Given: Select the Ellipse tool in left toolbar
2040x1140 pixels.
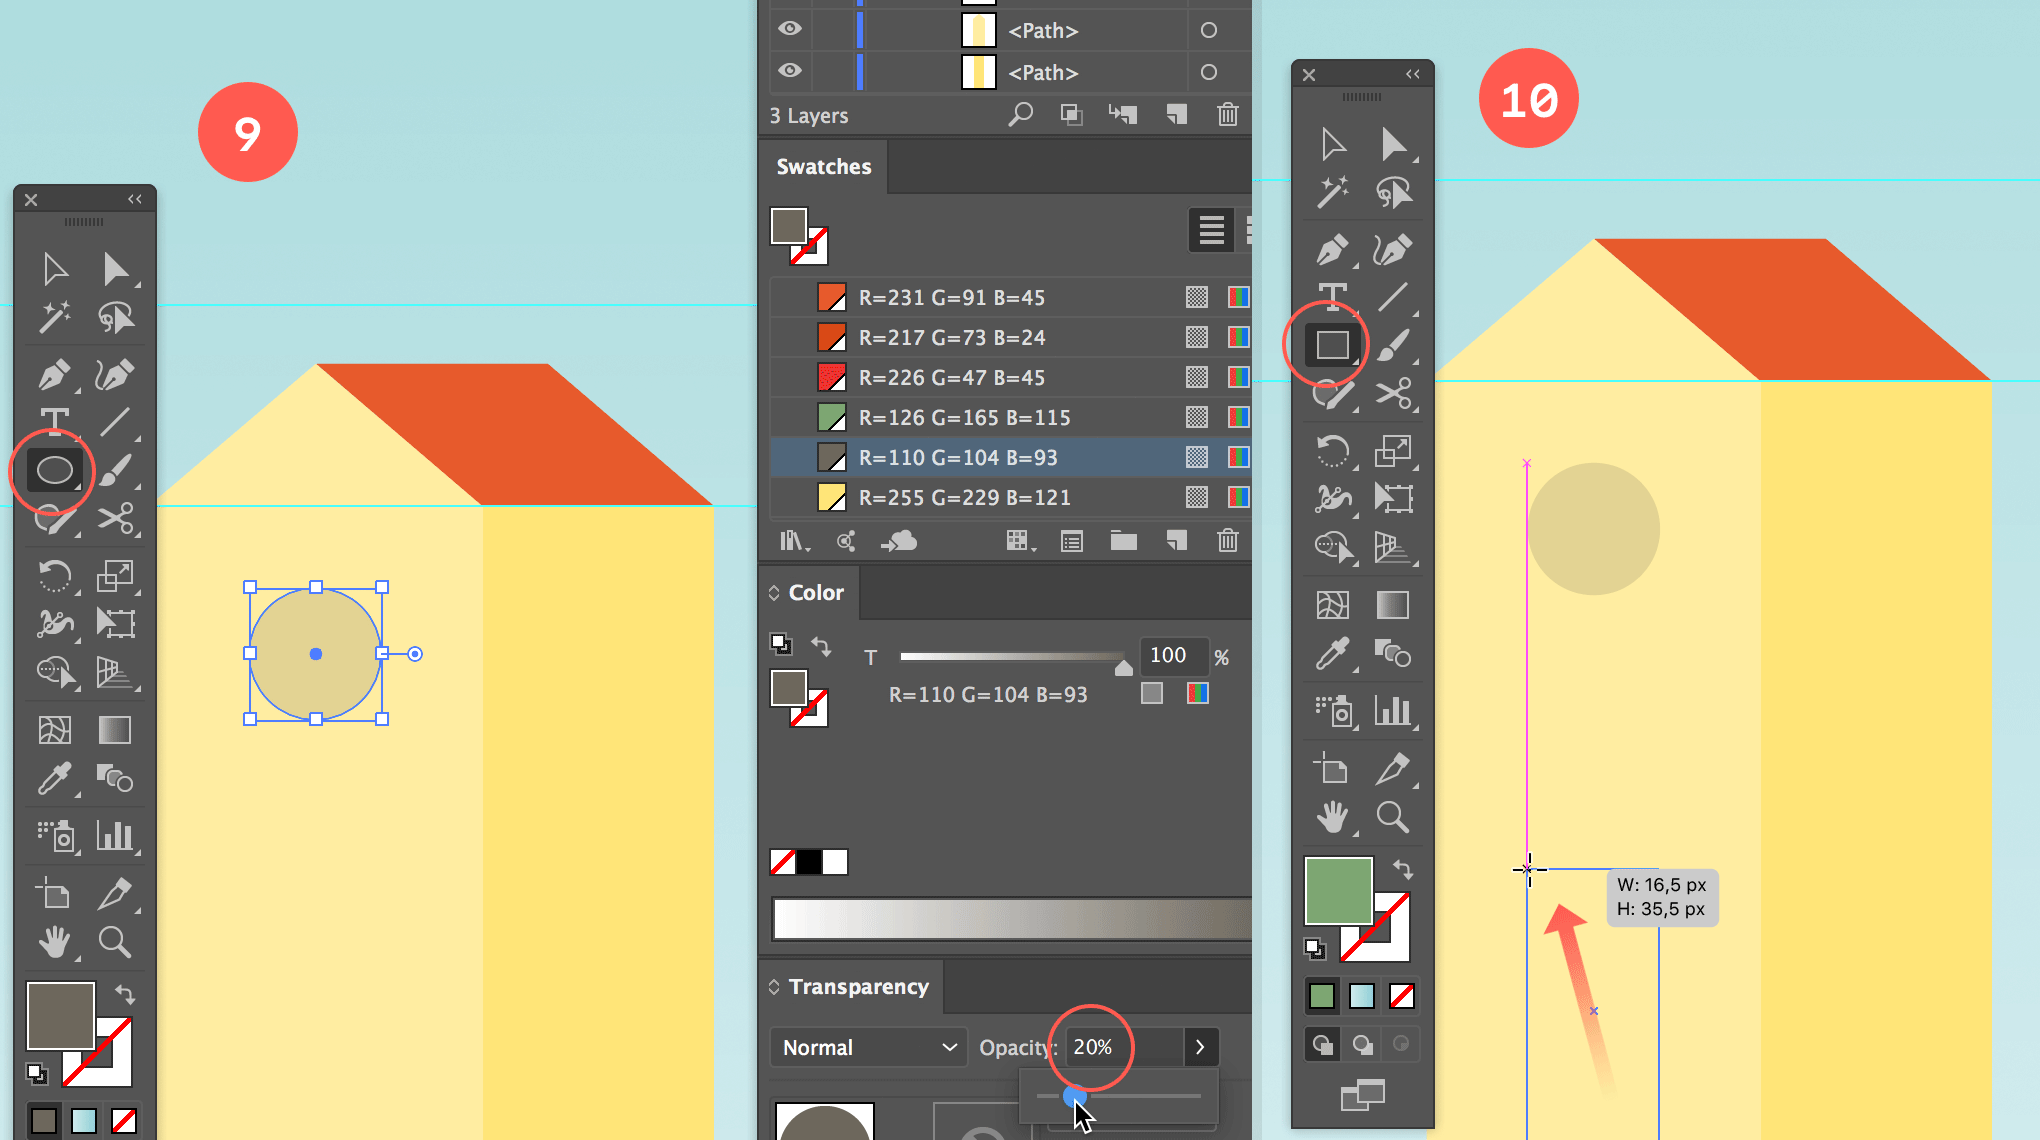Looking at the screenshot, I should tap(54, 470).
